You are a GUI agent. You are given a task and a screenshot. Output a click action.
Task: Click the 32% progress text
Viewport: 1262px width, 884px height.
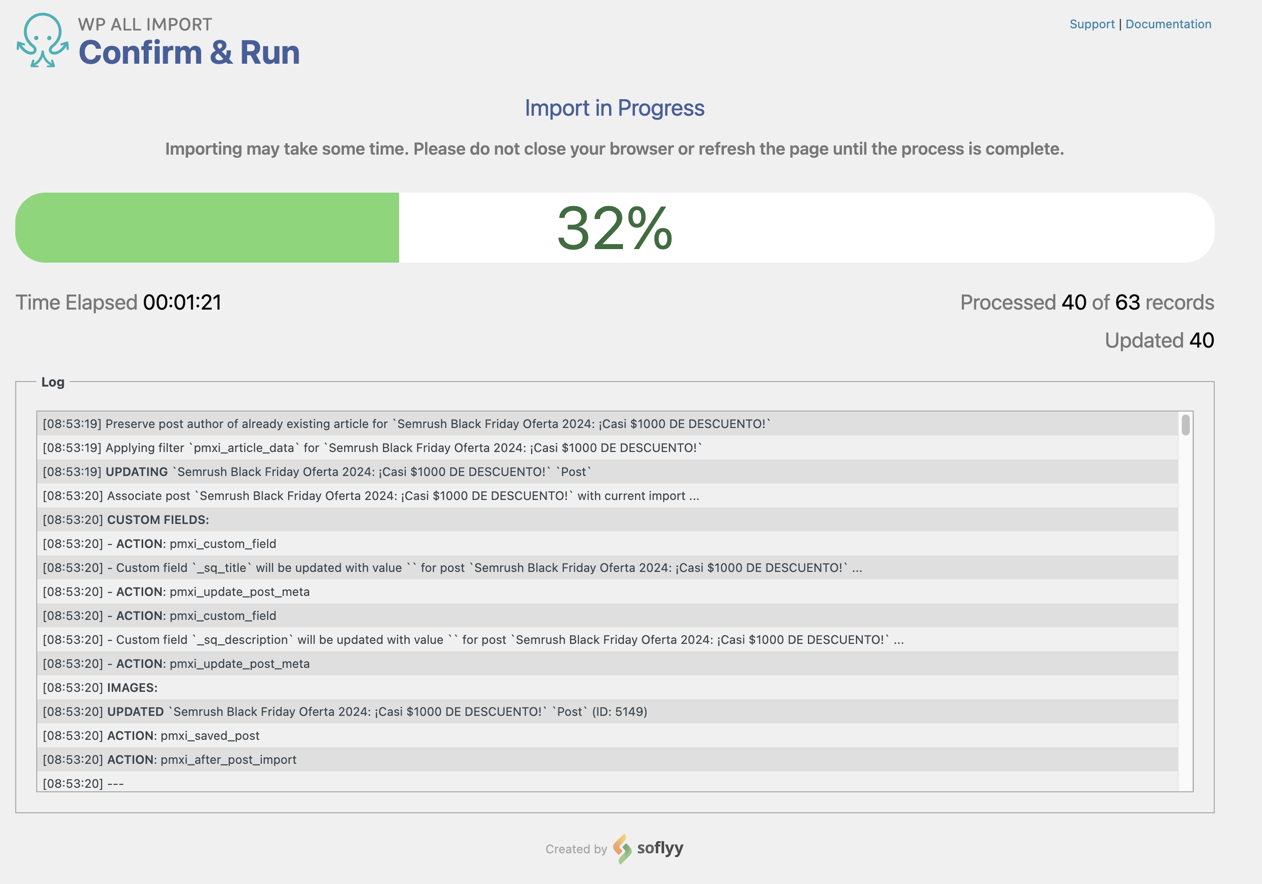click(x=614, y=228)
